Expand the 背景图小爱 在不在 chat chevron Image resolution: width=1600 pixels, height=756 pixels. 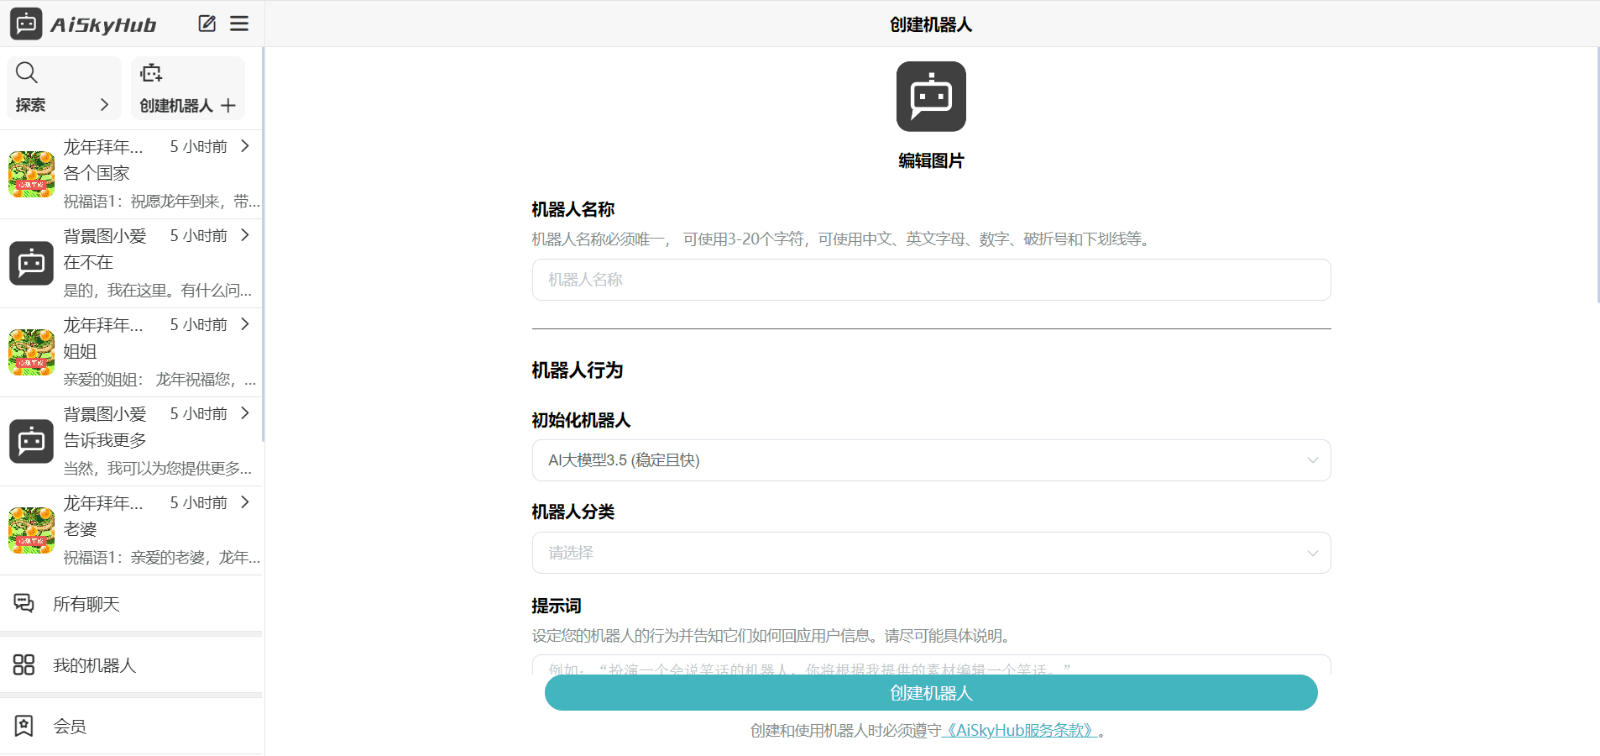245,236
